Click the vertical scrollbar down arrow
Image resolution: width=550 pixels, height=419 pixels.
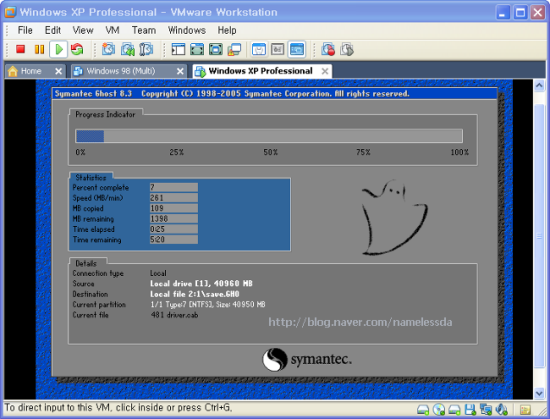pos(539,393)
